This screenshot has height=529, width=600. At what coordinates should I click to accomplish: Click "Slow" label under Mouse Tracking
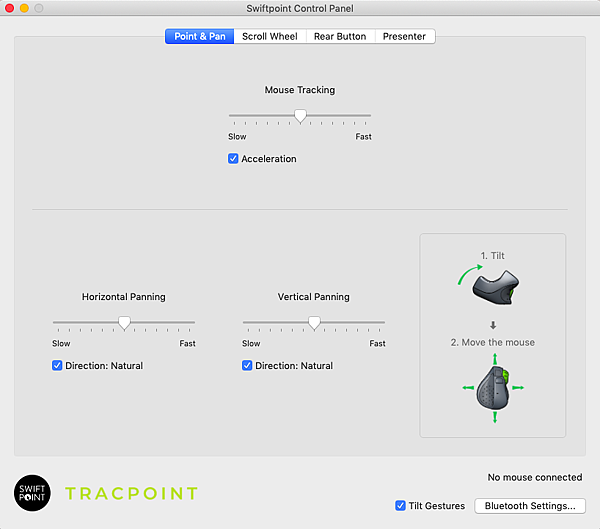click(x=237, y=137)
